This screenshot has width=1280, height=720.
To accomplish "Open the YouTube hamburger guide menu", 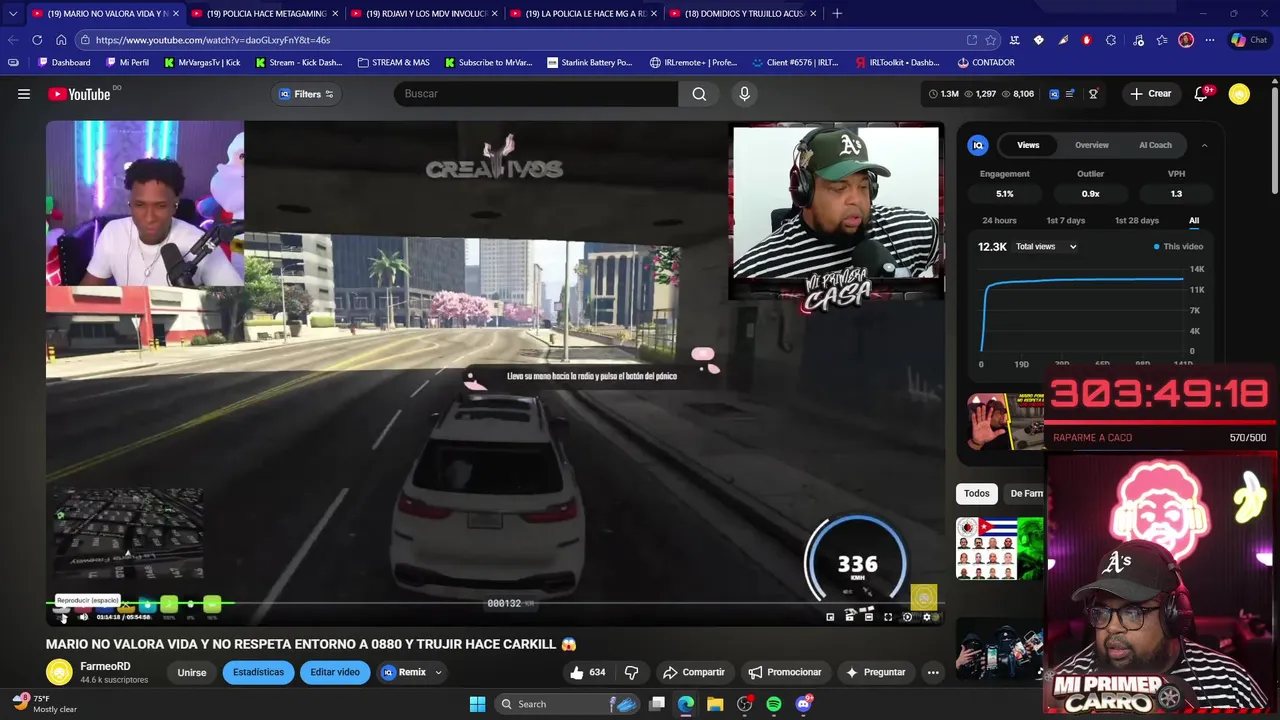I will point(24,94).
